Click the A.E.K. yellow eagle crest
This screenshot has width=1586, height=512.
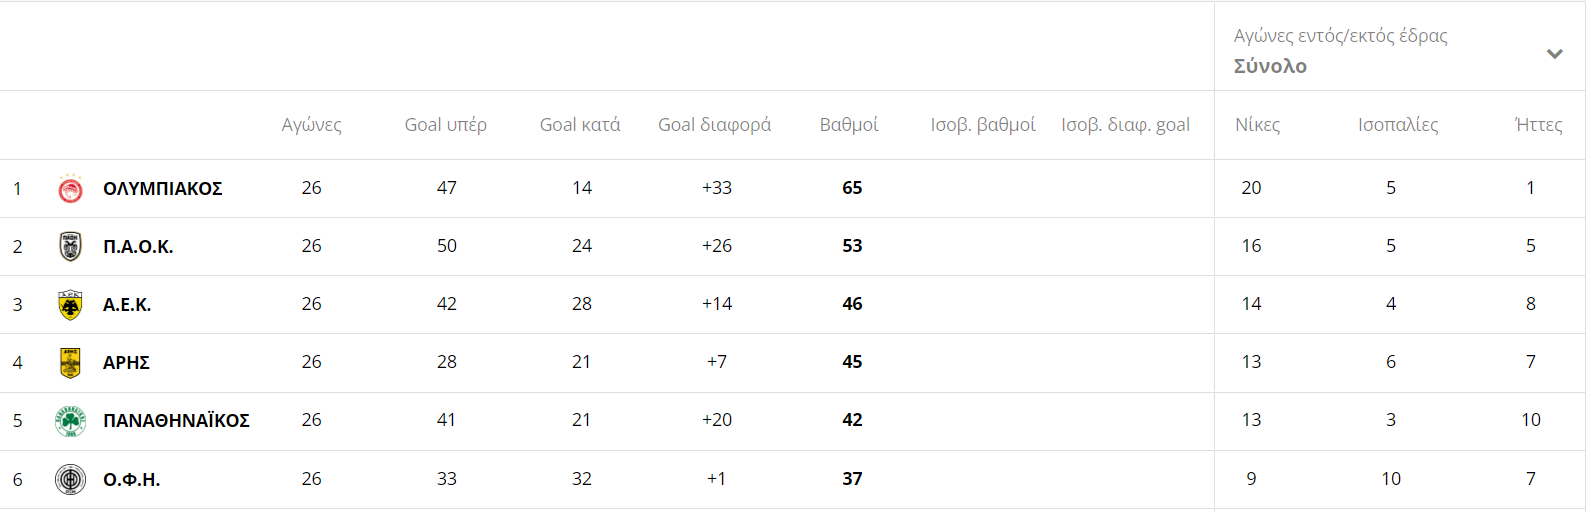click(x=70, y=305)
